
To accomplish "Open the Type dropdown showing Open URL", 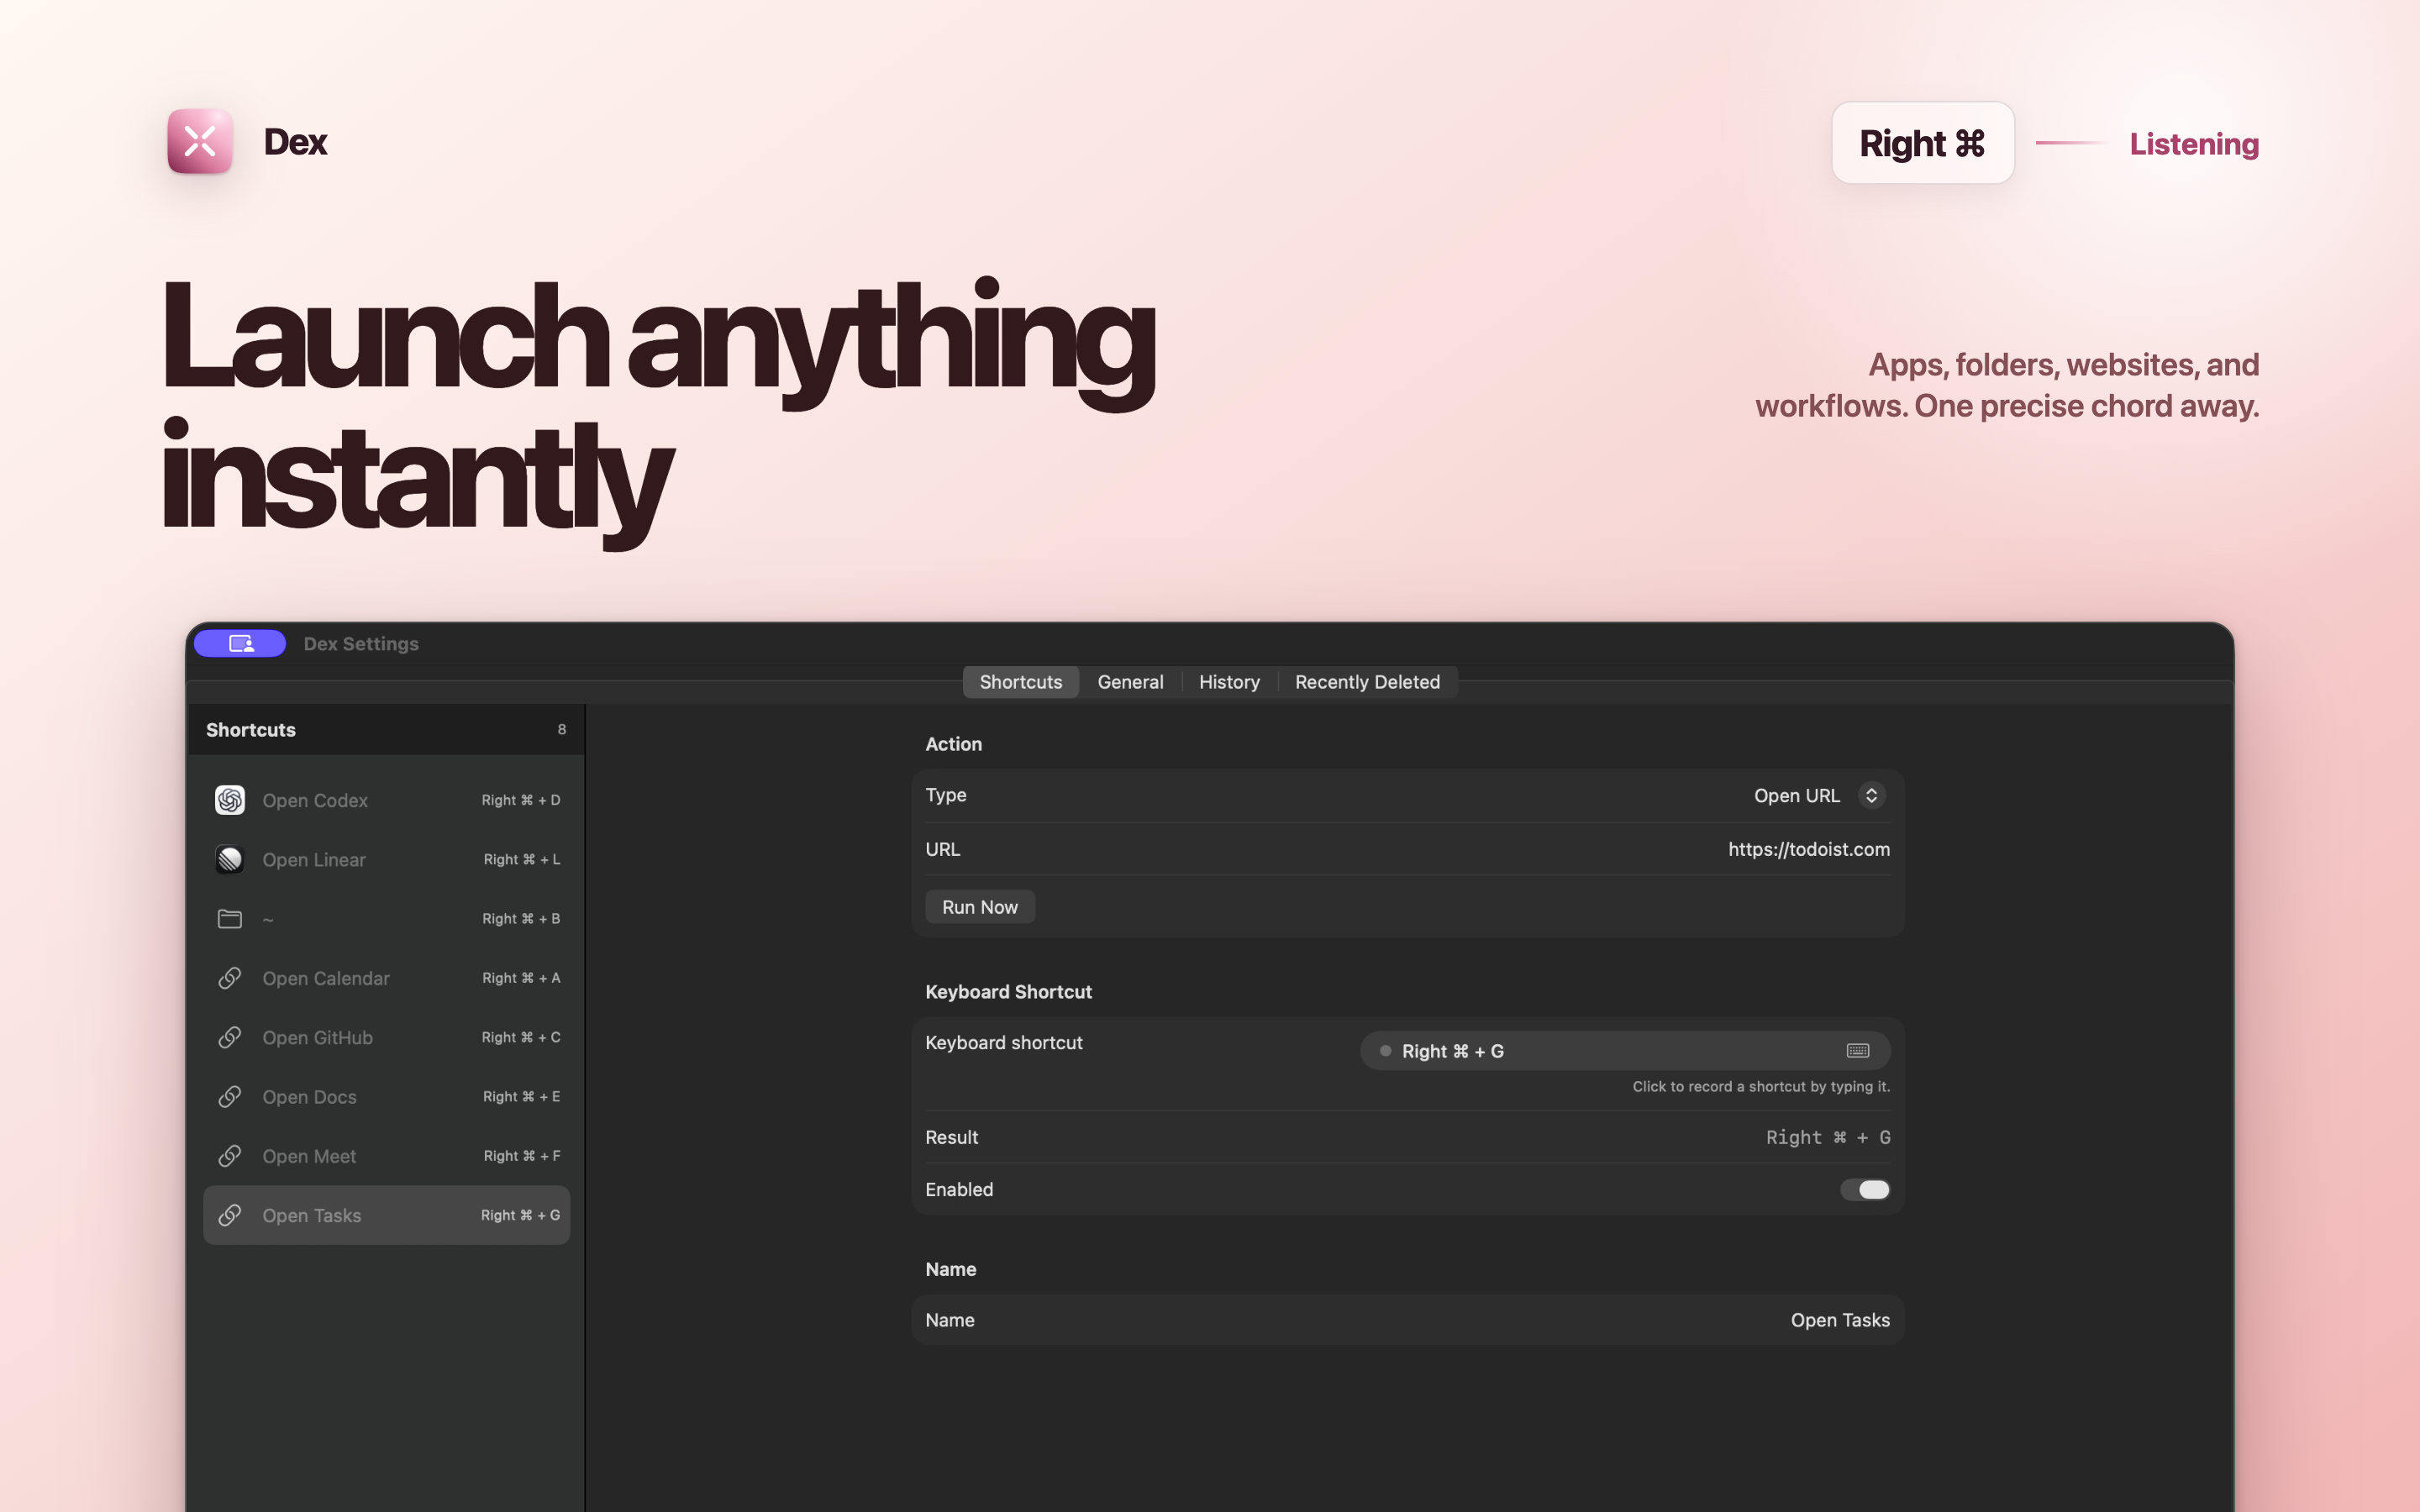I will [1820, 795].
